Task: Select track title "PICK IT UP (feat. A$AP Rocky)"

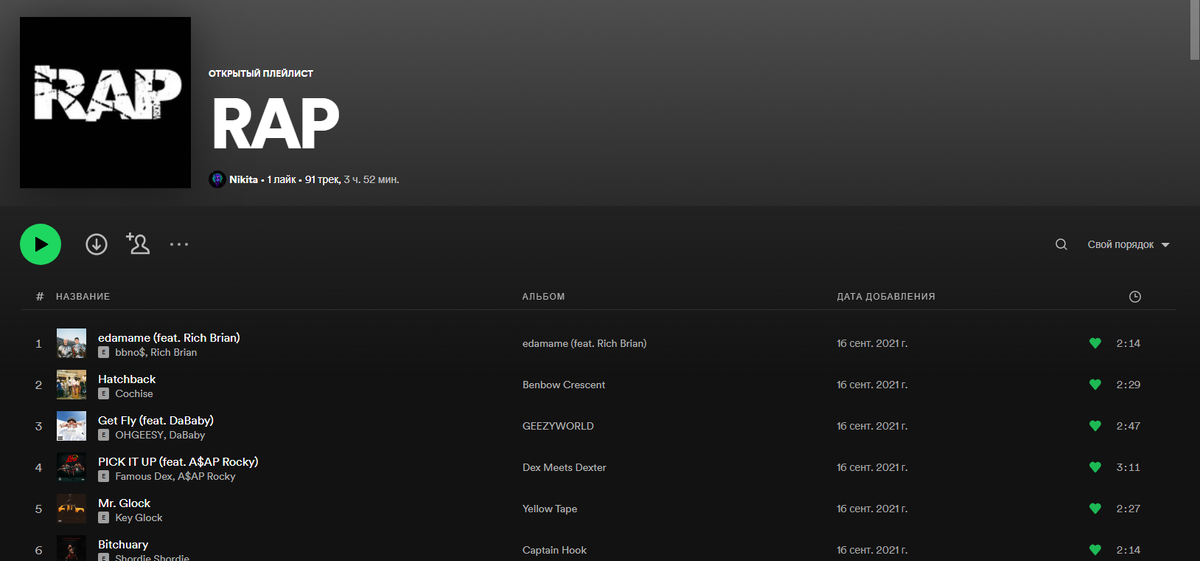Action: pos(178,462)
